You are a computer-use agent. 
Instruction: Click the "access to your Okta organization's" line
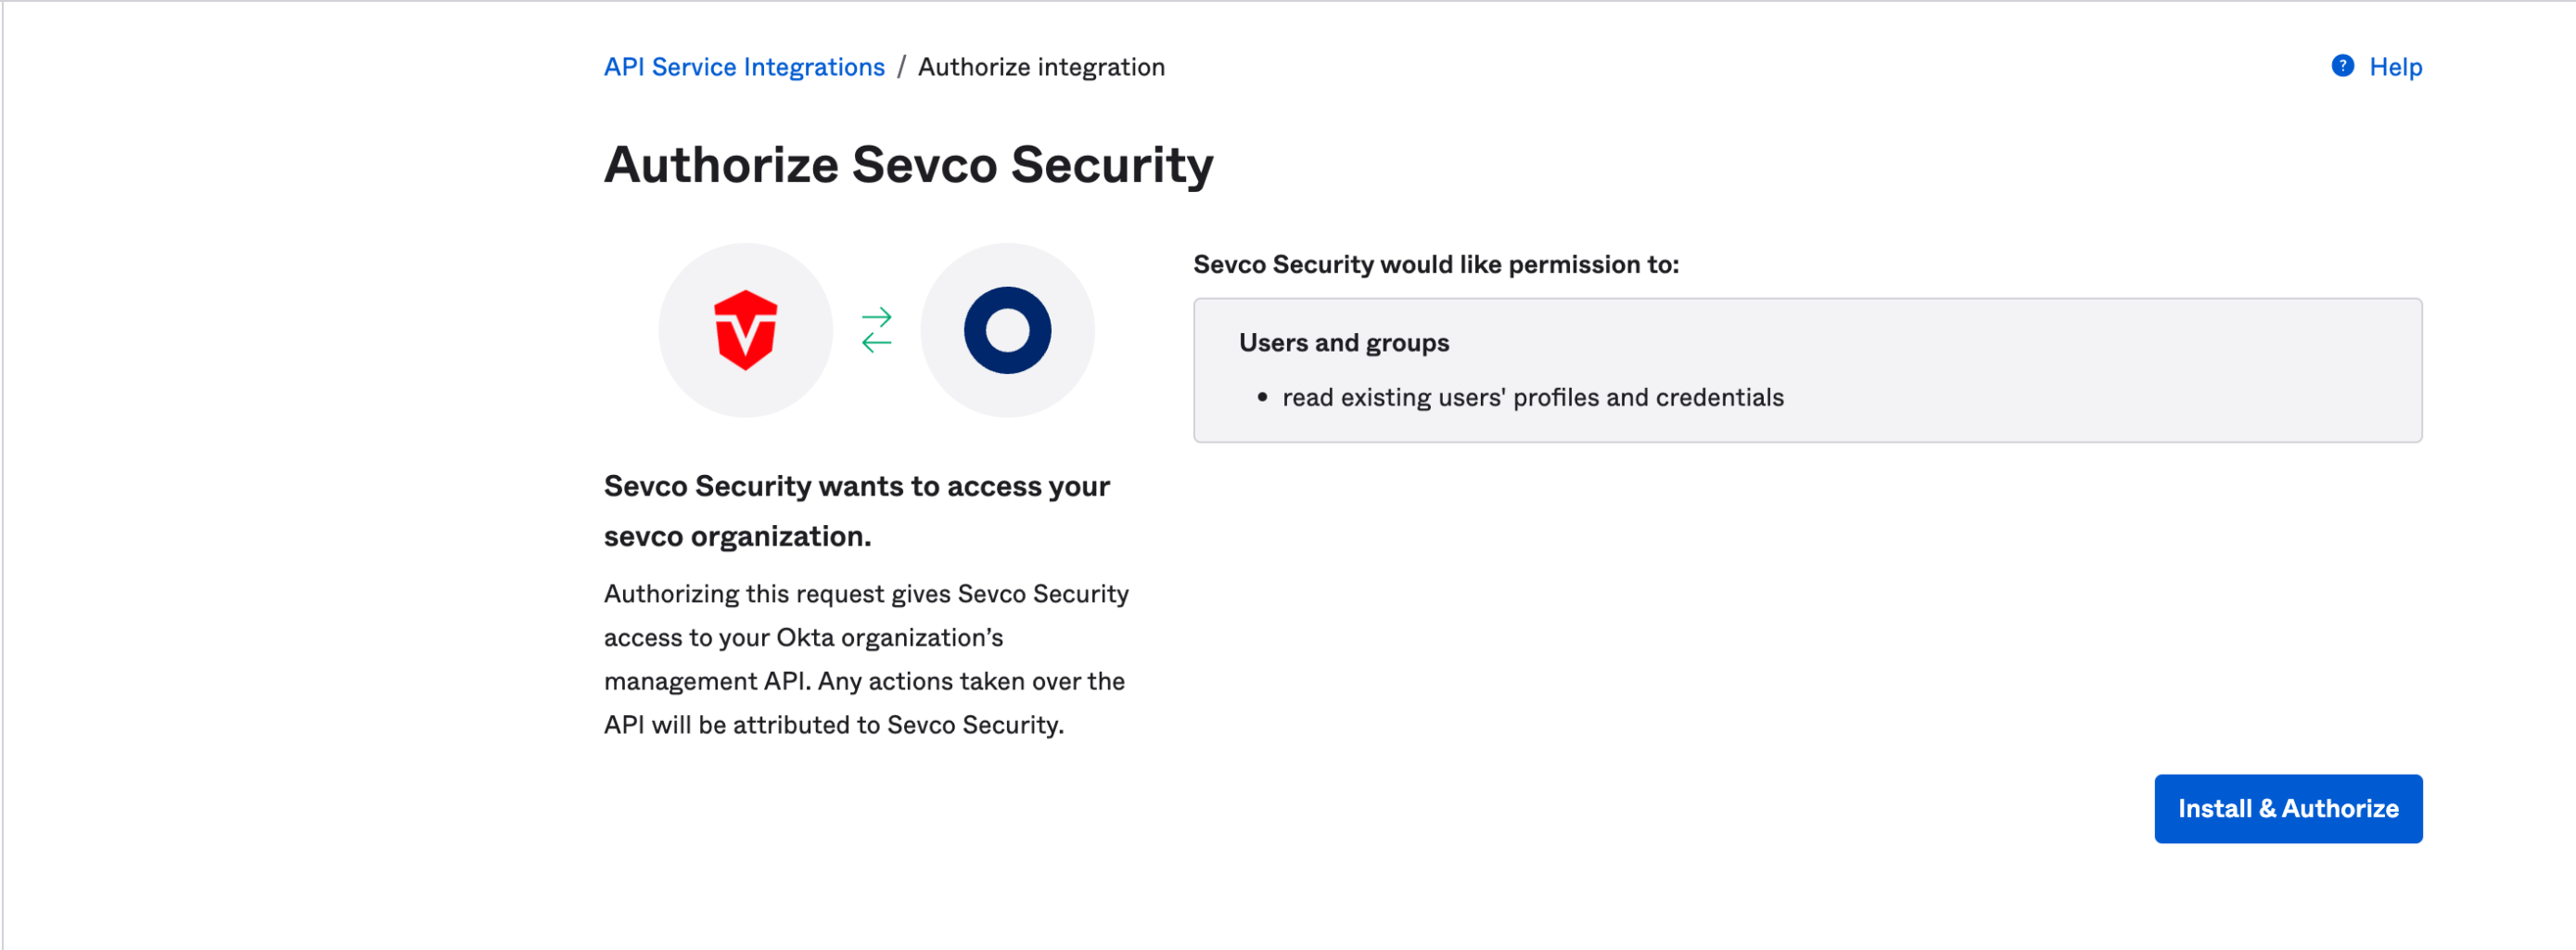[x=803, y=638]
